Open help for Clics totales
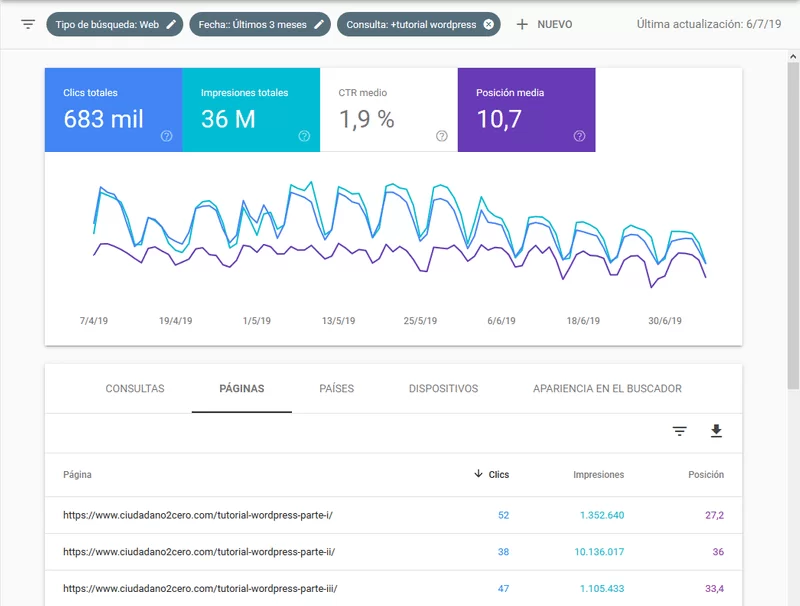This screenshot has height=606, width=800. point(166,136)
